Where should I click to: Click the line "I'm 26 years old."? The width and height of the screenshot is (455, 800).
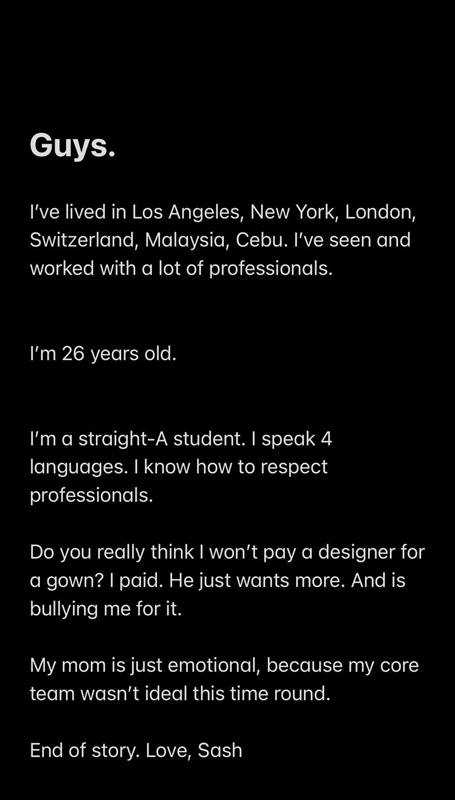pyautogui.click(x=103, y=354)
